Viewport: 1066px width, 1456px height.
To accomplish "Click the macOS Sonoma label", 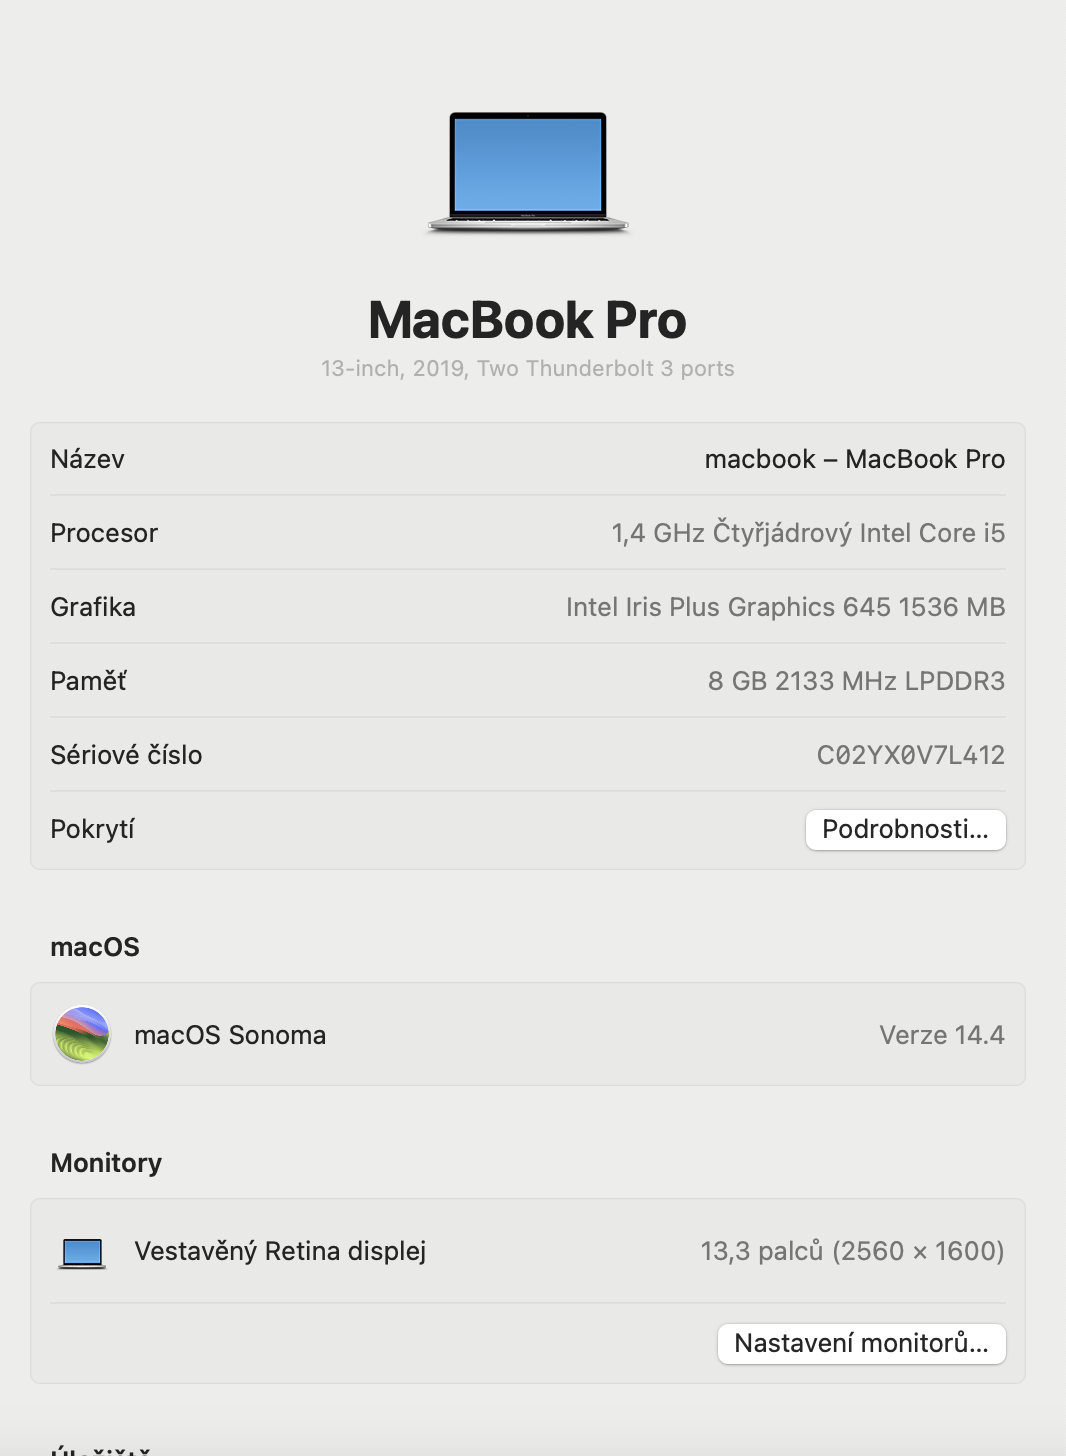I will tap(230, 1035).
